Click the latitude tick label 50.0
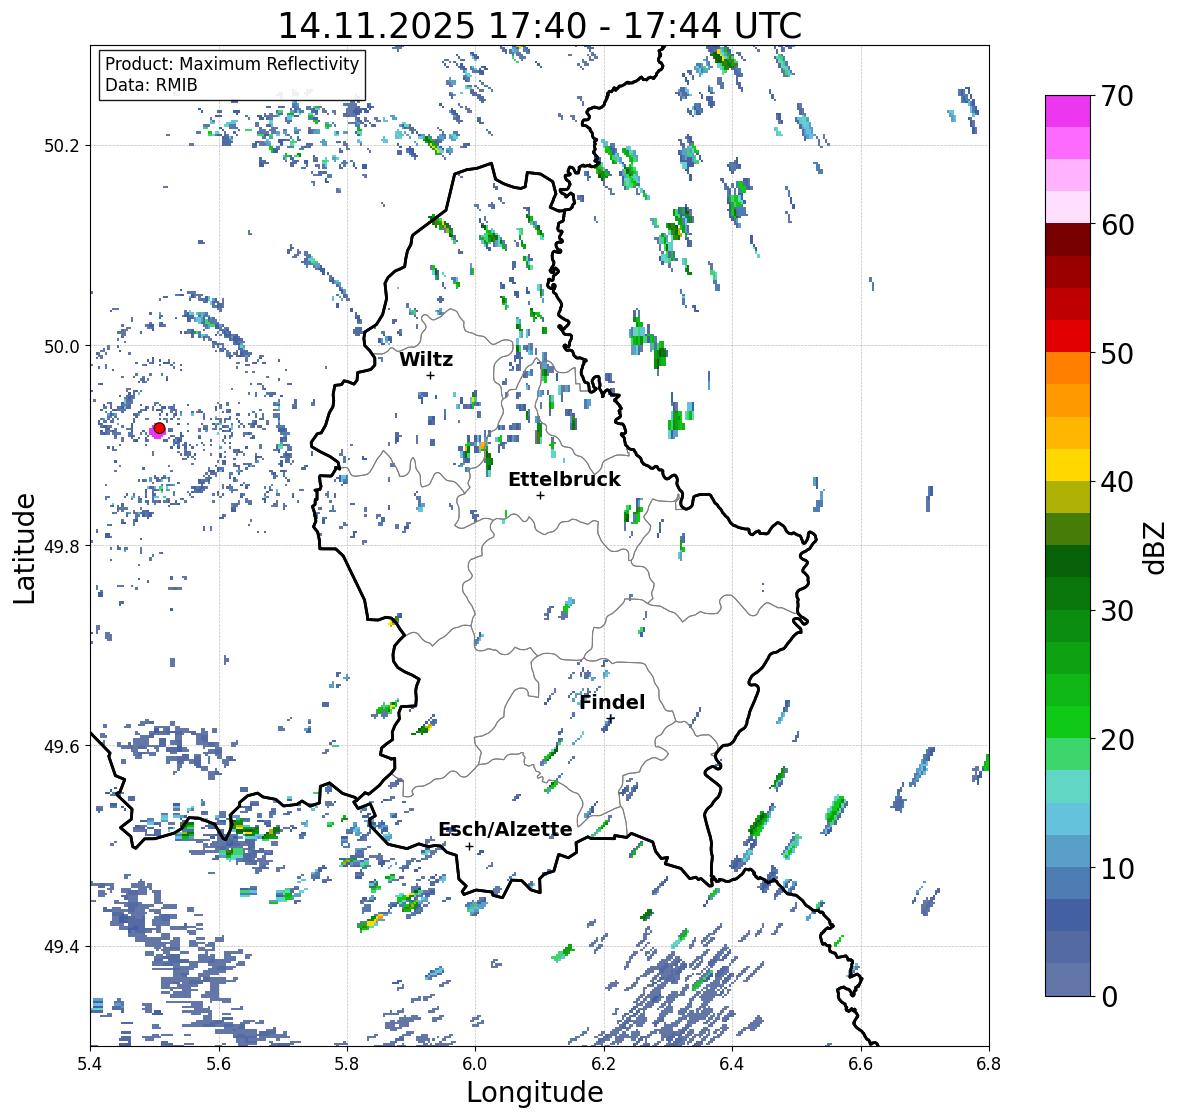 coord(62,347)
